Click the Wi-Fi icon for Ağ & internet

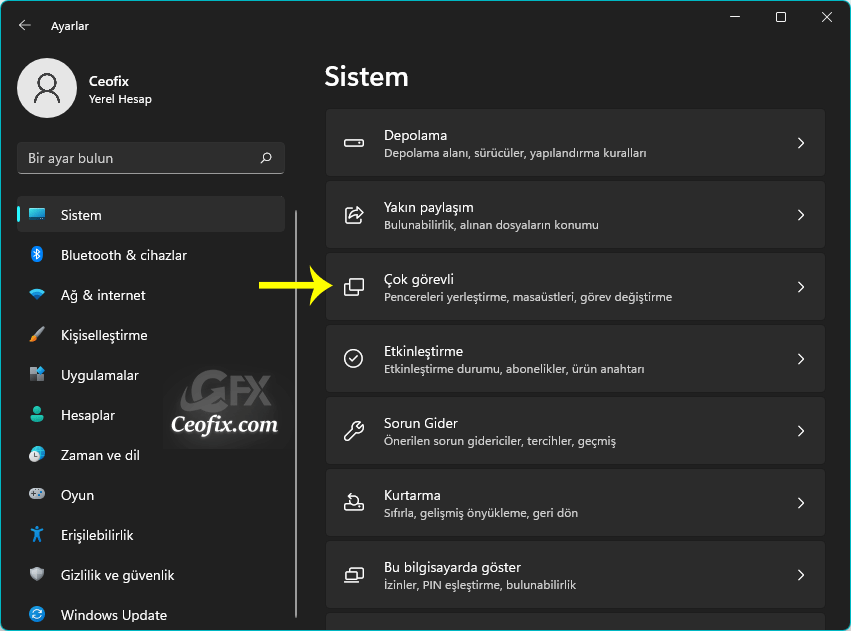pos(37,295)
